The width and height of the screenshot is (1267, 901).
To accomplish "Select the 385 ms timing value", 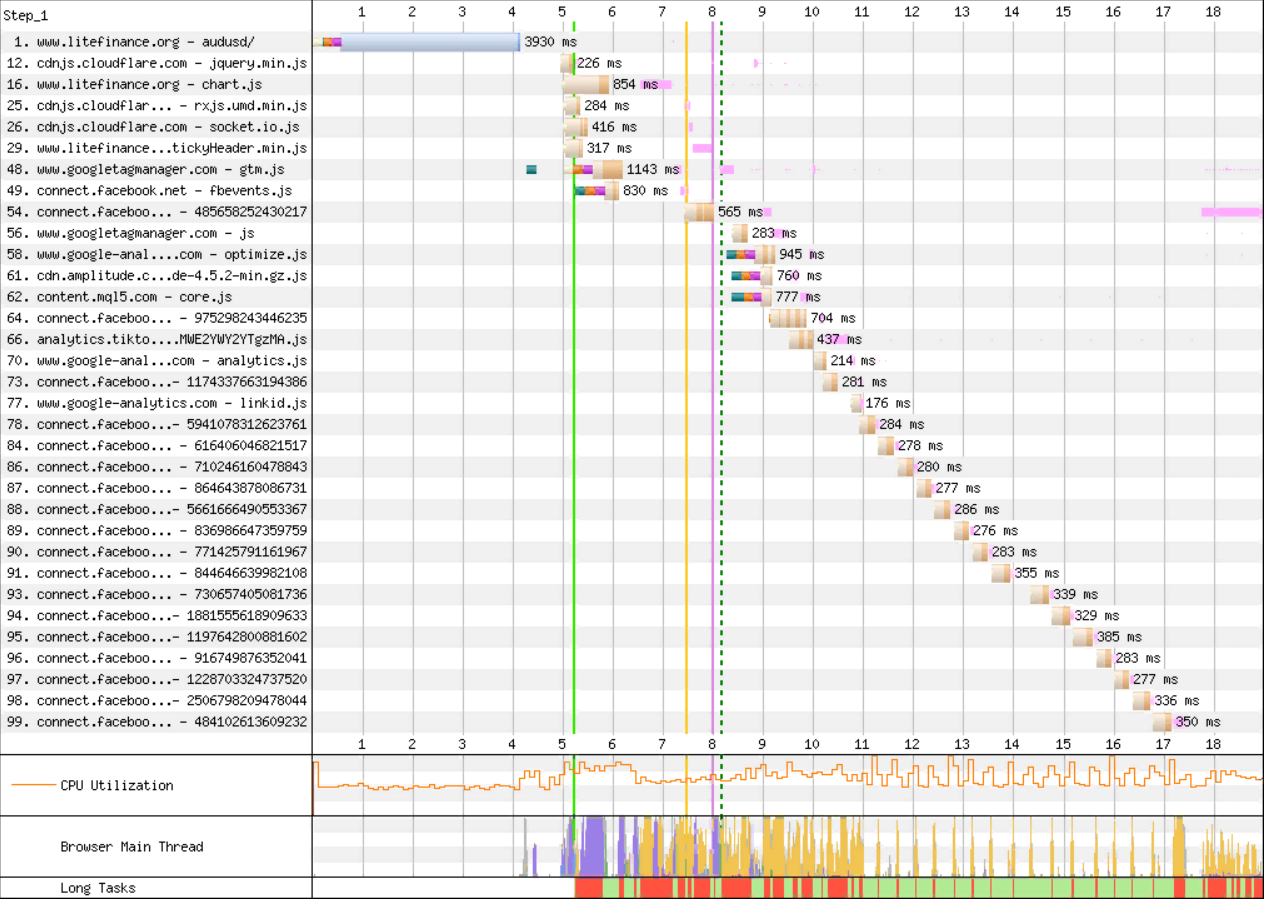I will pos(1119,637).
